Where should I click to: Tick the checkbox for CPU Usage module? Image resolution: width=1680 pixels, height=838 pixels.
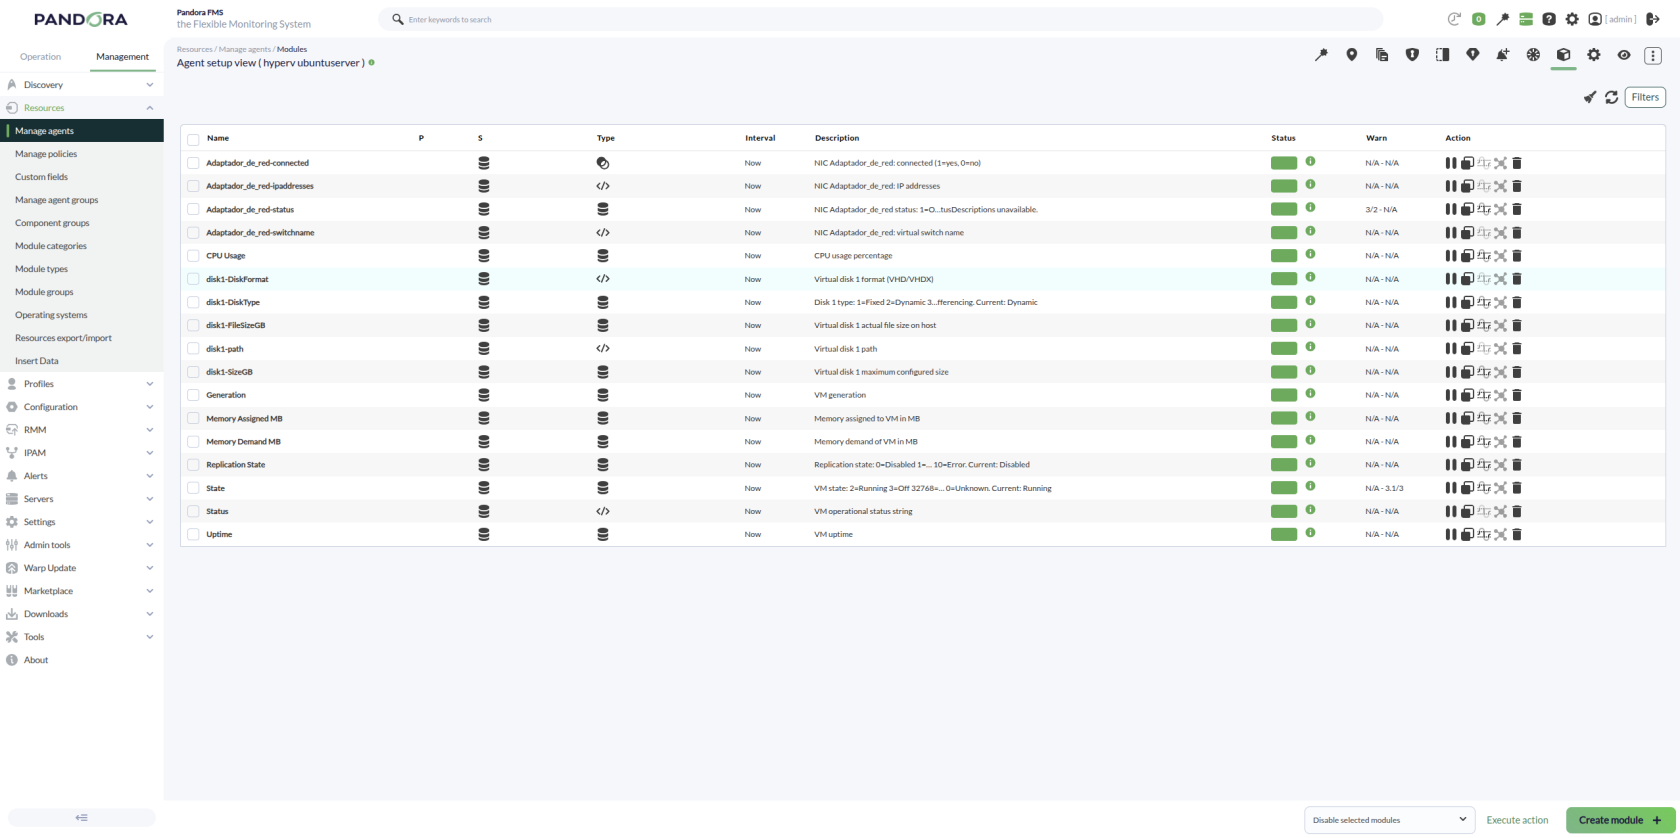(193, 256)
